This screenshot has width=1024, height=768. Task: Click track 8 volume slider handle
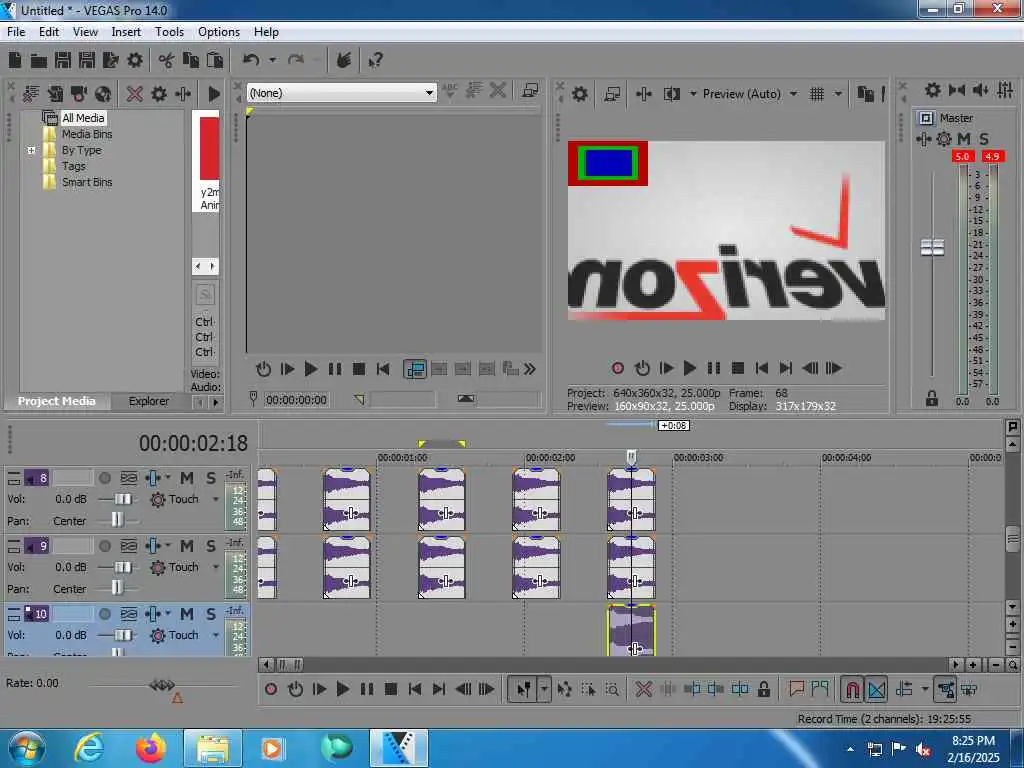[x=123, y=500]
